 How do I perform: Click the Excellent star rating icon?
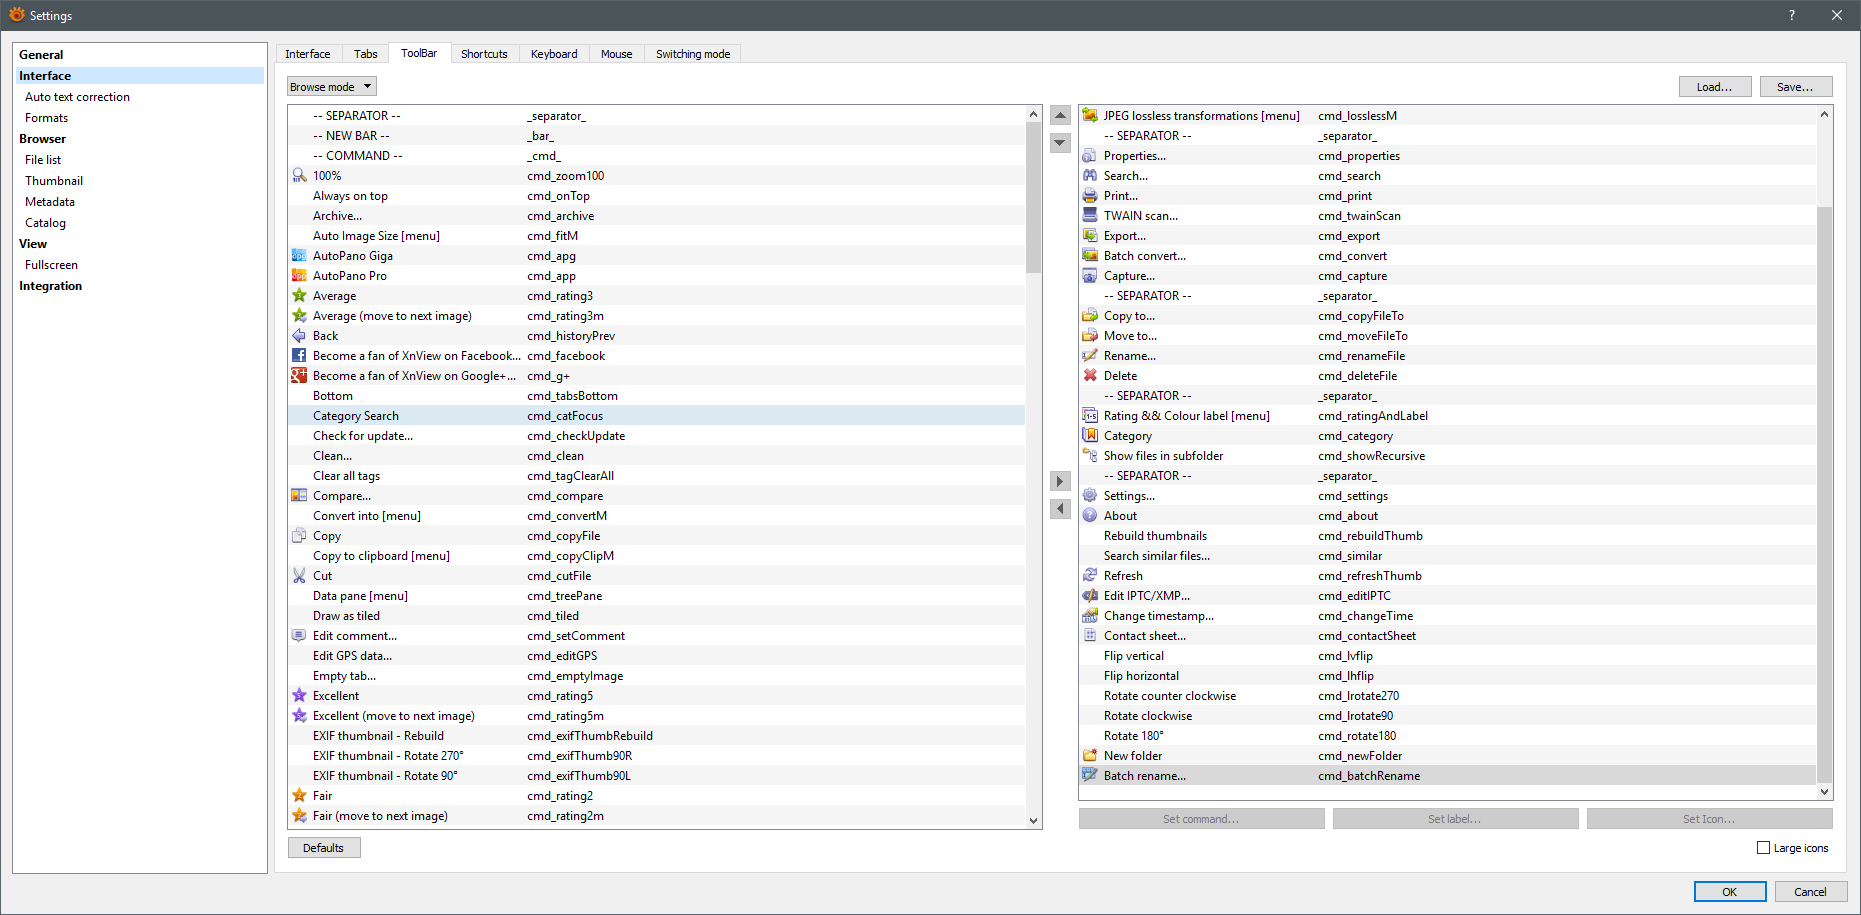(x=299, y=696)
